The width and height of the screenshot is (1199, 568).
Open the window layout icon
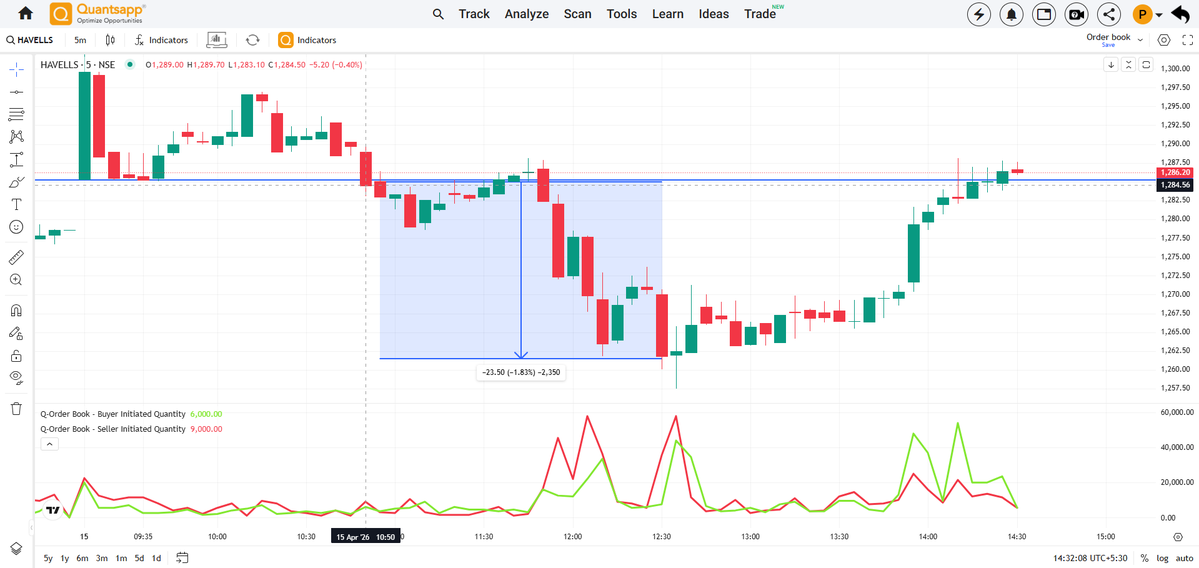point(1044,14)
